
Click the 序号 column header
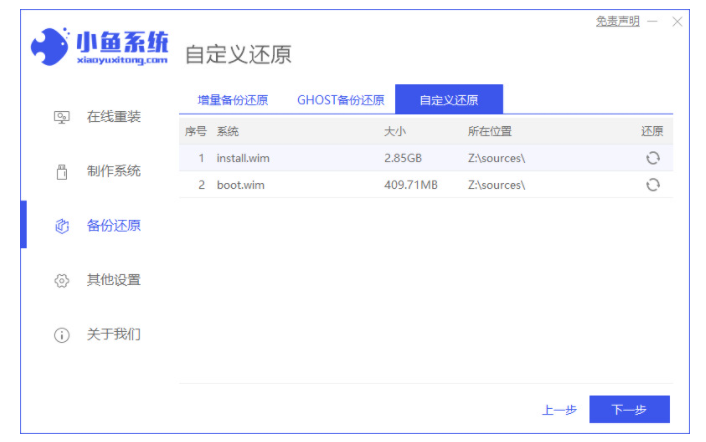pyautogui.click(x=195, y=131)
